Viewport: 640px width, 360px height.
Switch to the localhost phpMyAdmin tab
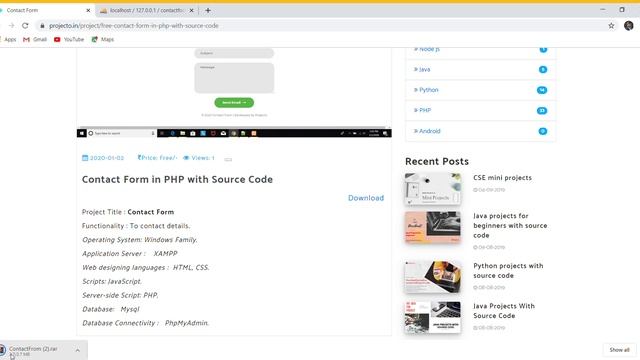click(147, 10)
